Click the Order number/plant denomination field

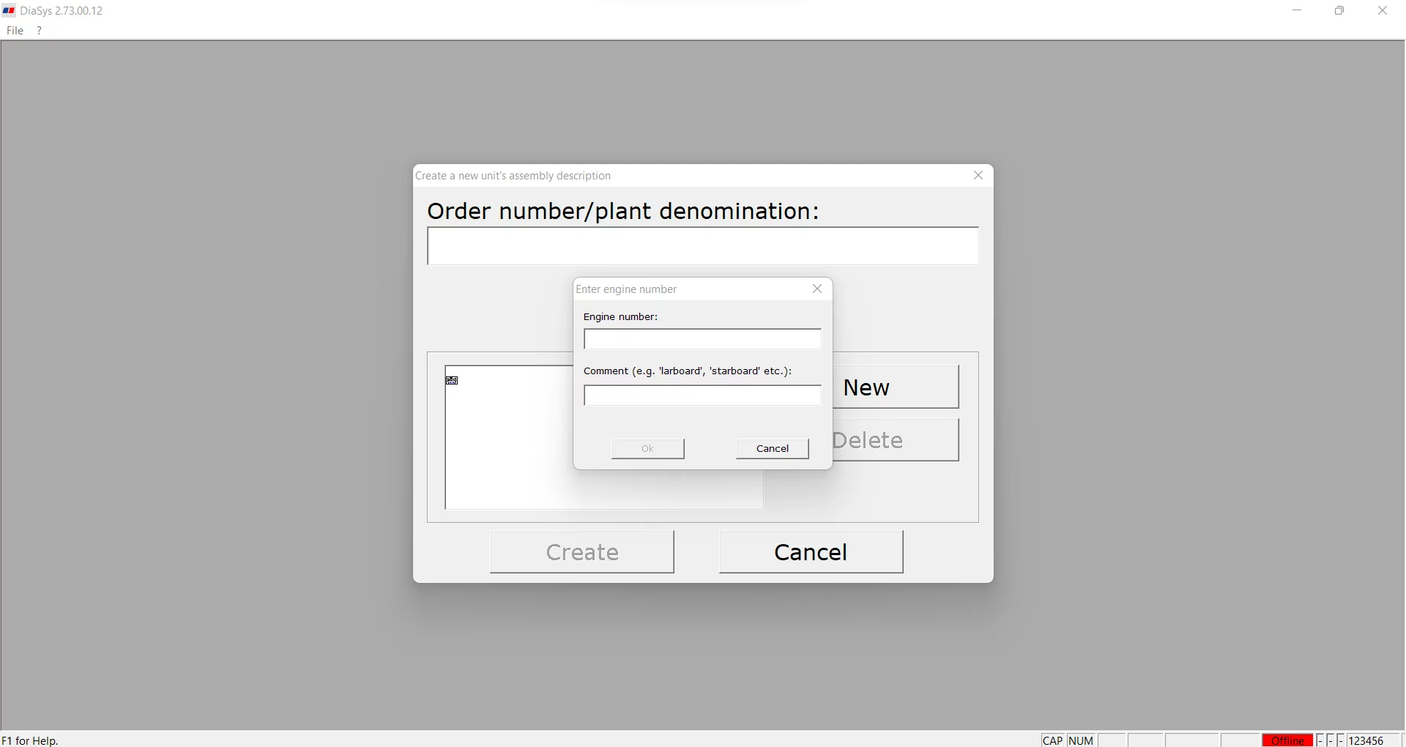702,246
